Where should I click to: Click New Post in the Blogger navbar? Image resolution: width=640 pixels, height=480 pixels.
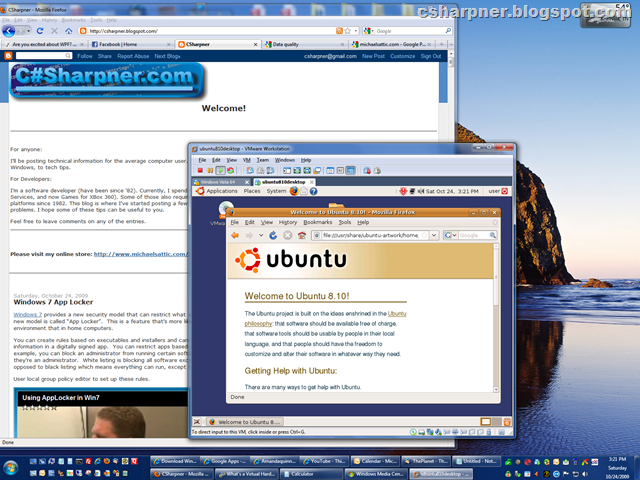373,56
